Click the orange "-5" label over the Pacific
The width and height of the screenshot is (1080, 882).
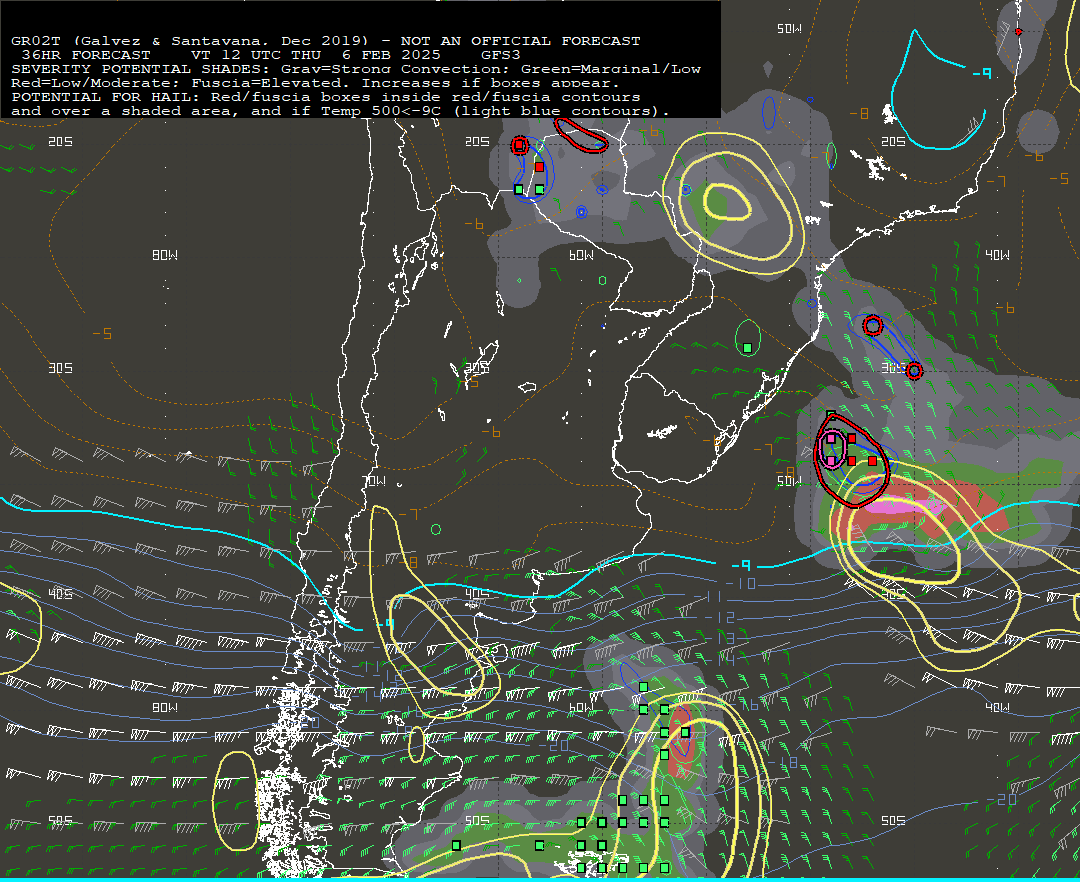tap(102, 333)
